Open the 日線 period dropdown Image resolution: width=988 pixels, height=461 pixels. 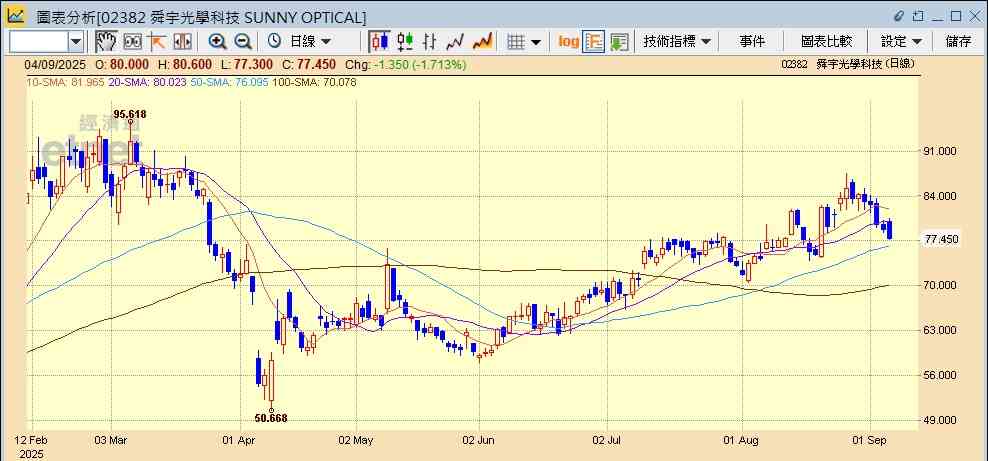click(x=309, y=42)
